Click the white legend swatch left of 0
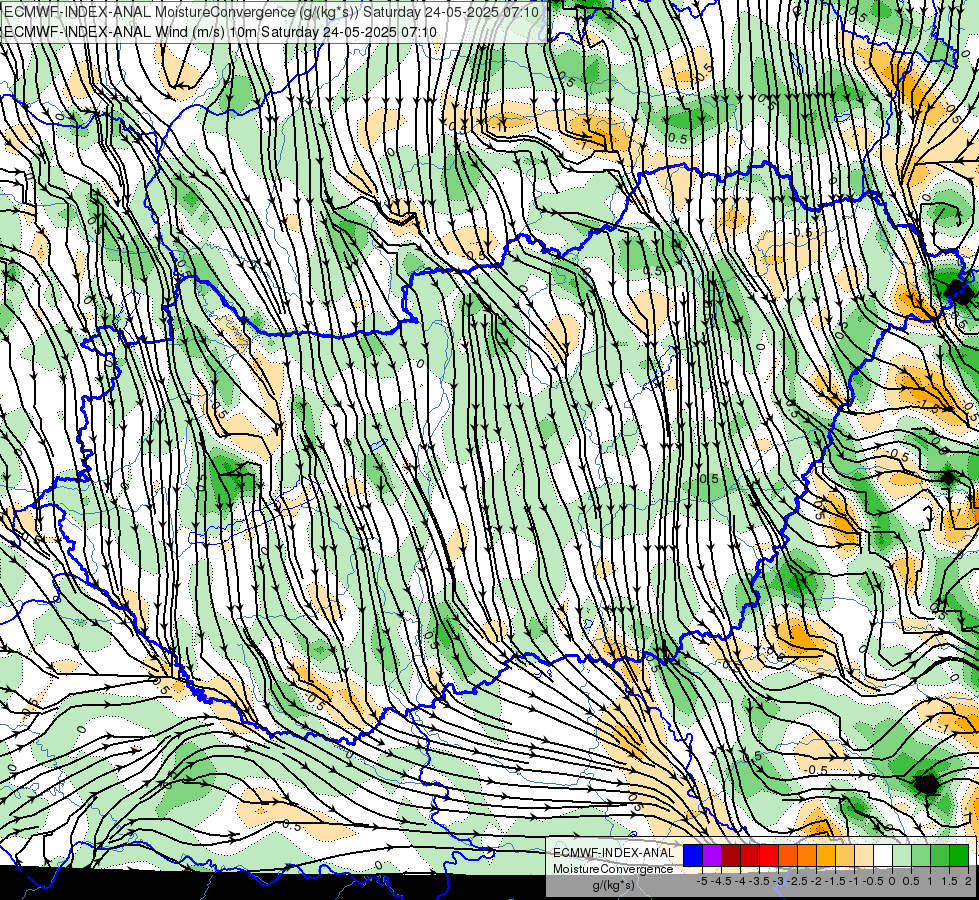Viewport: 979px width, 900px height. coord(883,855)
